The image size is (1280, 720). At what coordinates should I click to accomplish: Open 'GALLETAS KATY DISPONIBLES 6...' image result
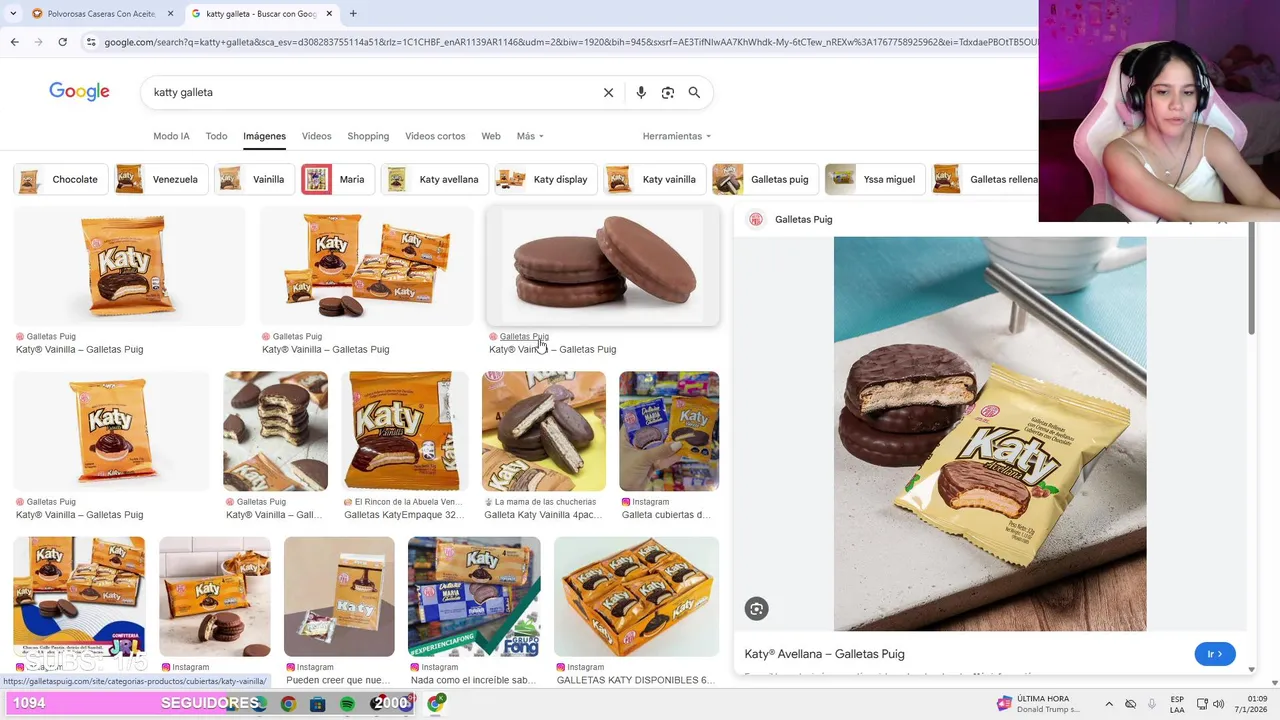click(636, 597)
